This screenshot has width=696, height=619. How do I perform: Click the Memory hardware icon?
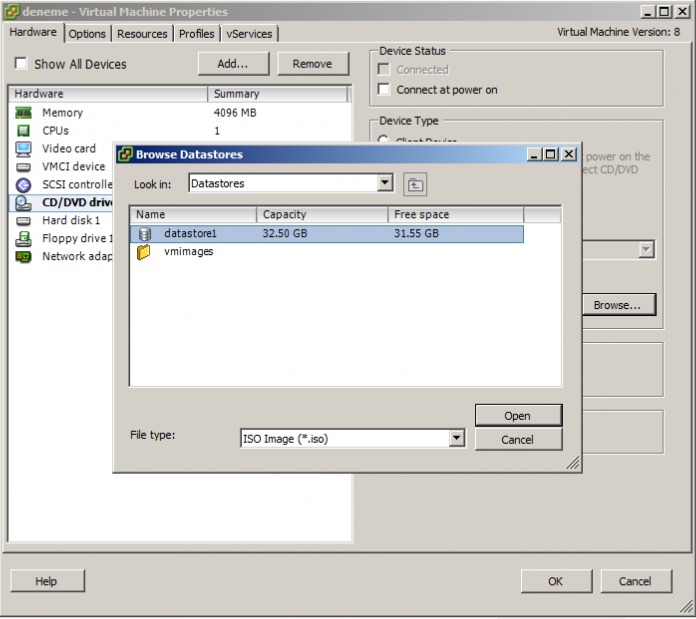point(24,113)
